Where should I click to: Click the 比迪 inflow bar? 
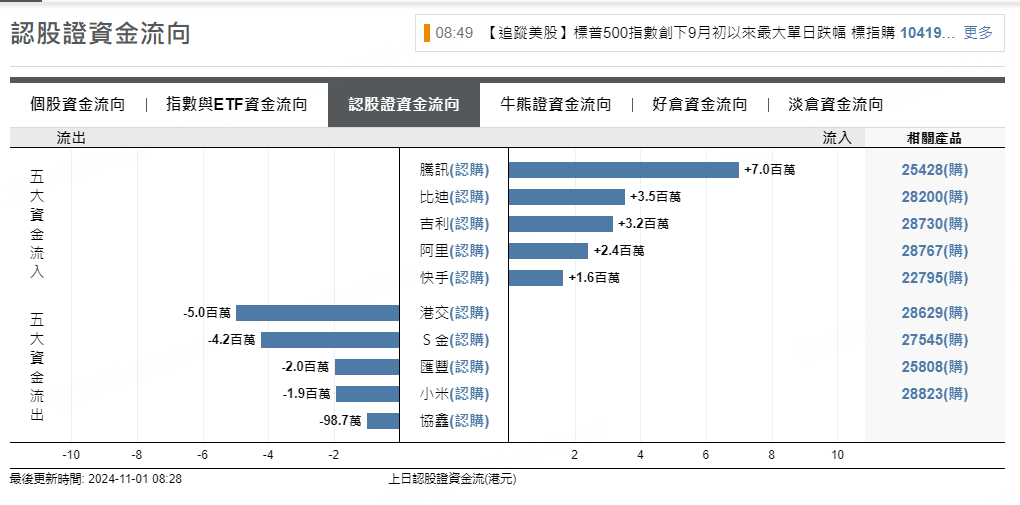tap(567, 197)
